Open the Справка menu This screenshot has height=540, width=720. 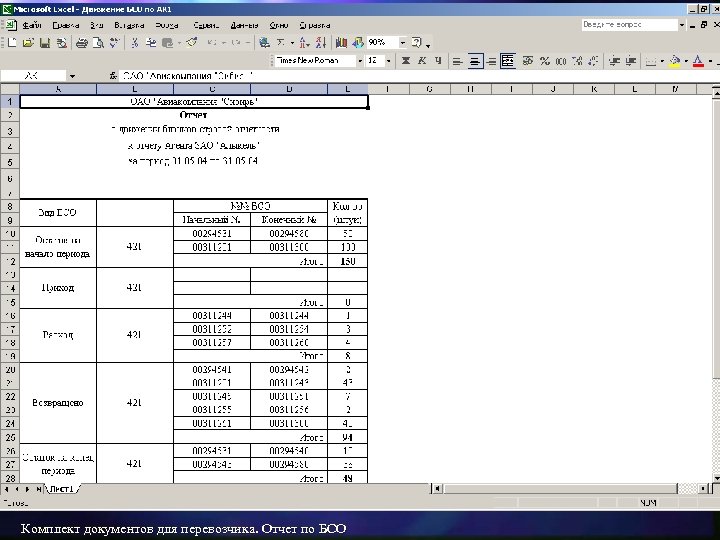point(315,25)
